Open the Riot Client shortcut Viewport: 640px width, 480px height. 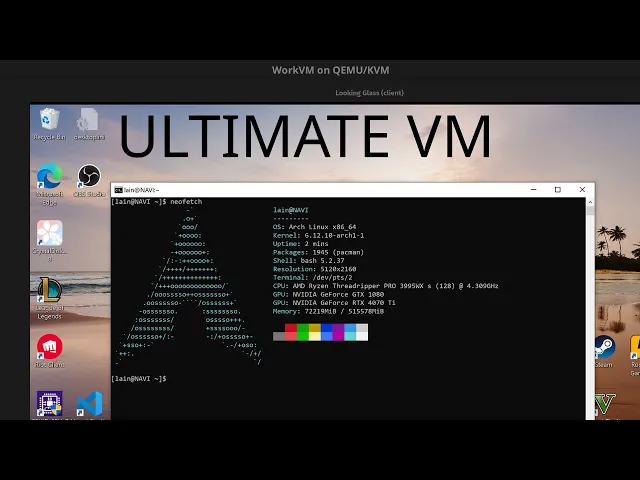(49, 351)
